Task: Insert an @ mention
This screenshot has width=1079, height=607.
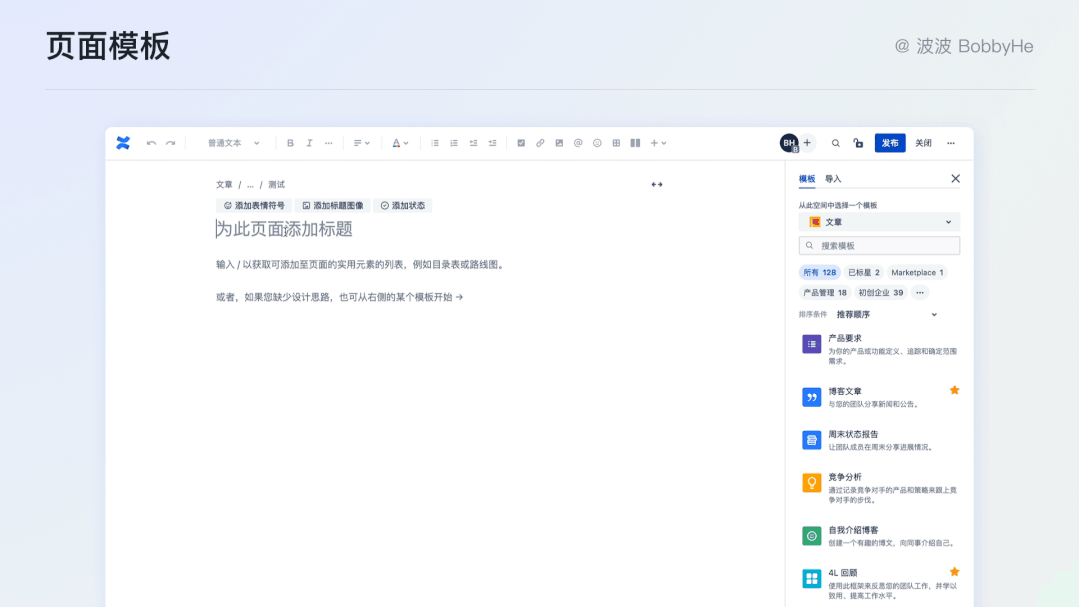Action: pyautogui.click(x=578, y=143)
